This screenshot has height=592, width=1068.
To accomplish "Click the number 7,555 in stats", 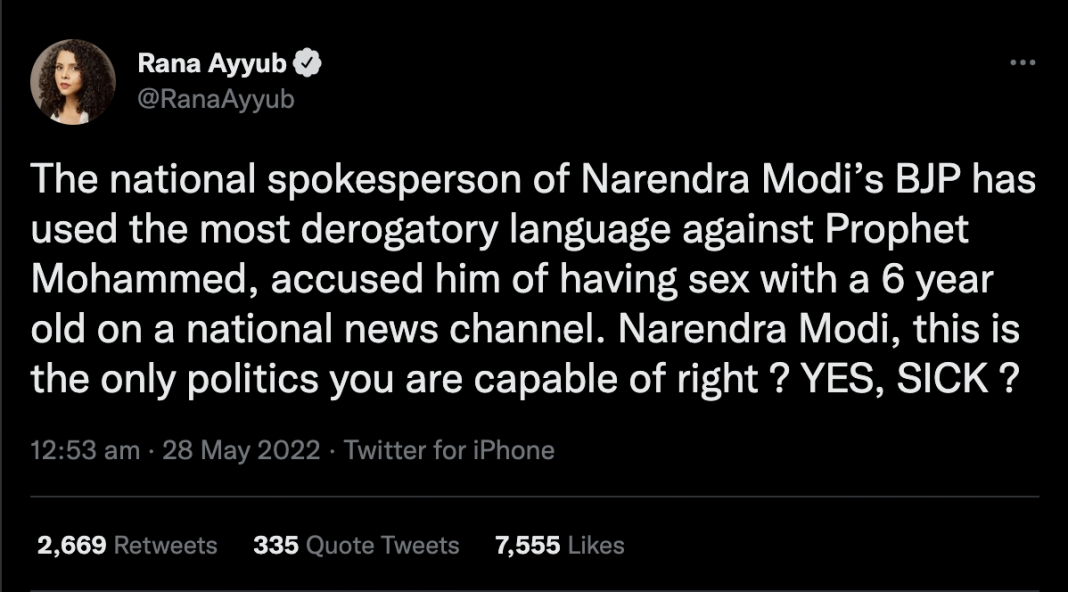I will point(528,545).
